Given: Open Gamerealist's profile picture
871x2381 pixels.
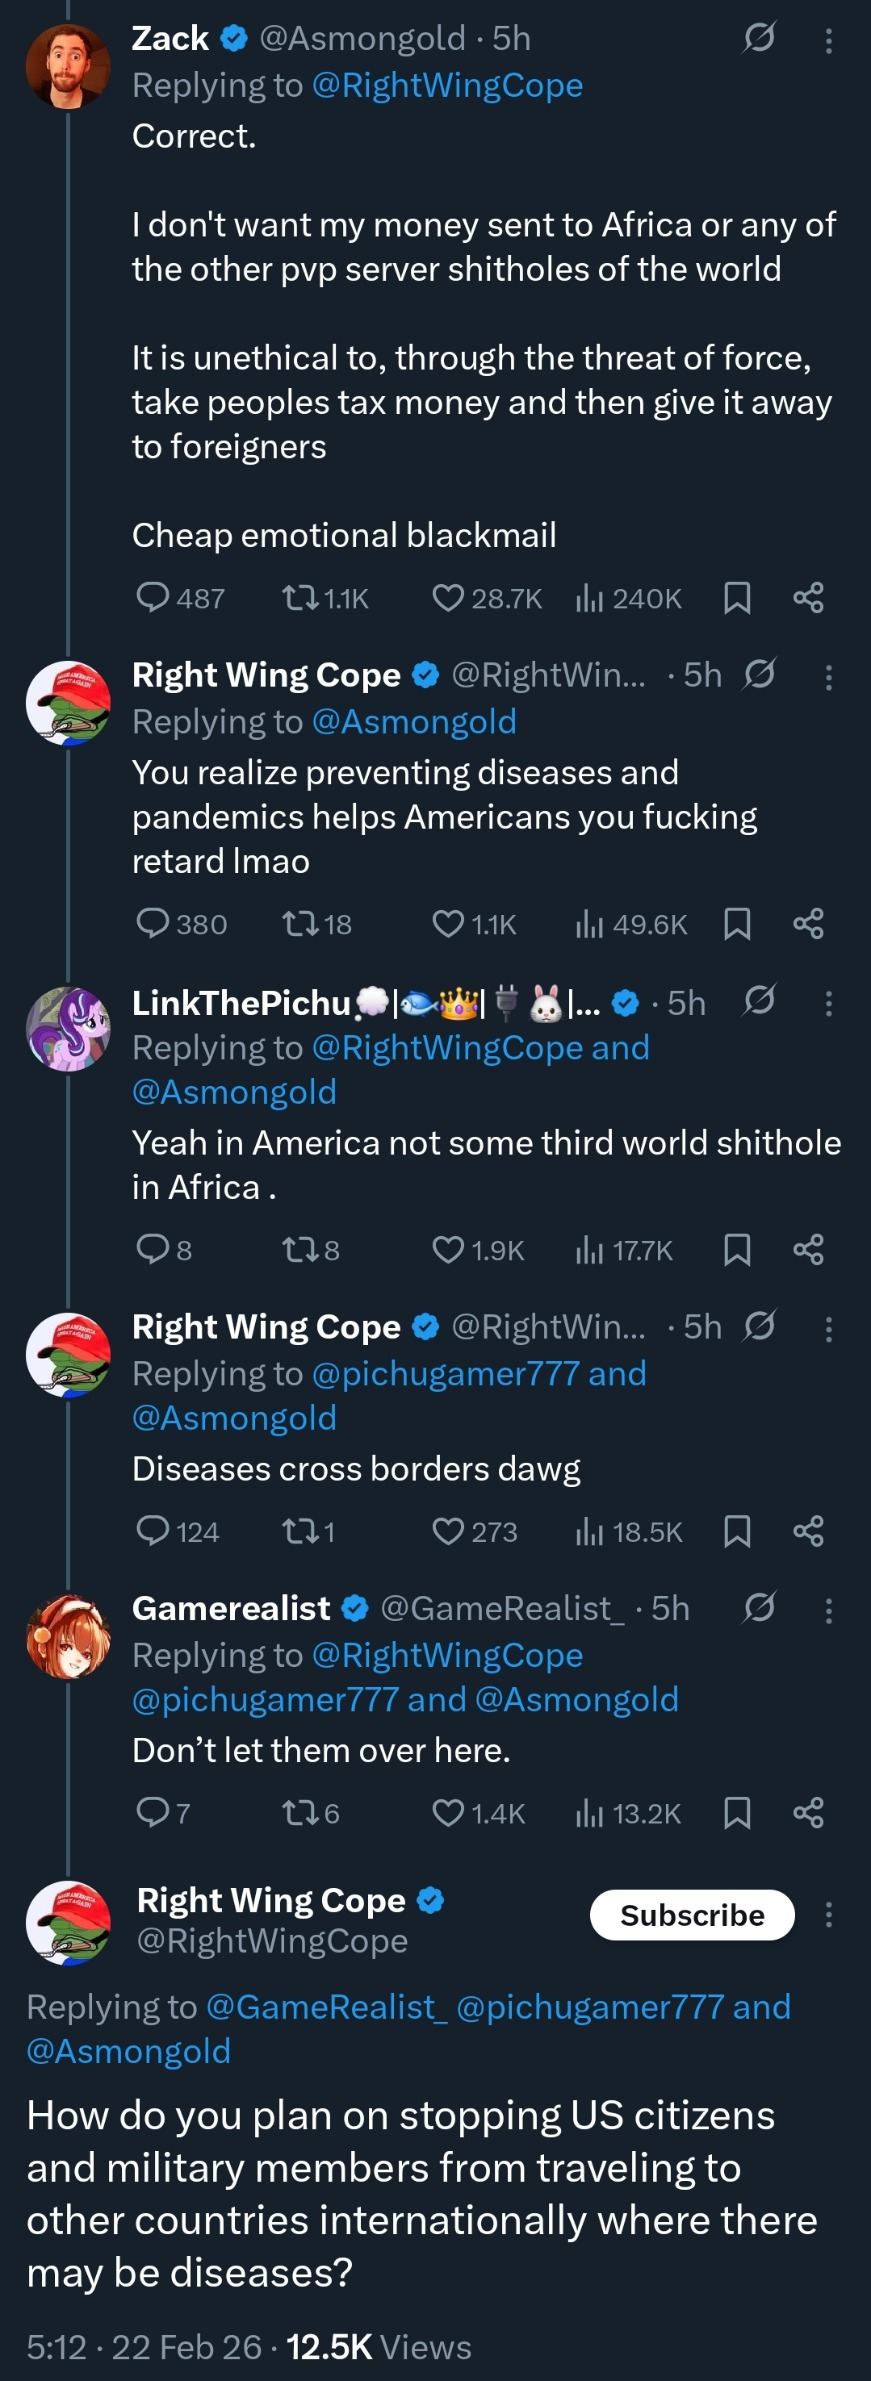Looking at the screenshot, I should [68, 1636].
